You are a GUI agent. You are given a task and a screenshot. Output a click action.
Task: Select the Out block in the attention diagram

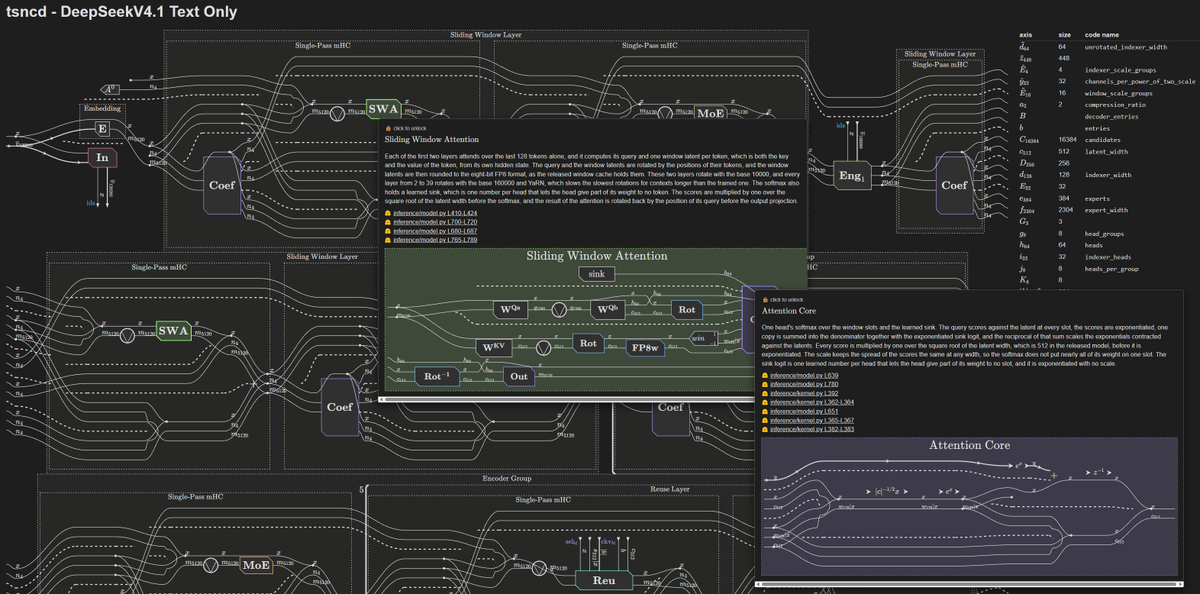pyautogui.click(x=518, y=376)
